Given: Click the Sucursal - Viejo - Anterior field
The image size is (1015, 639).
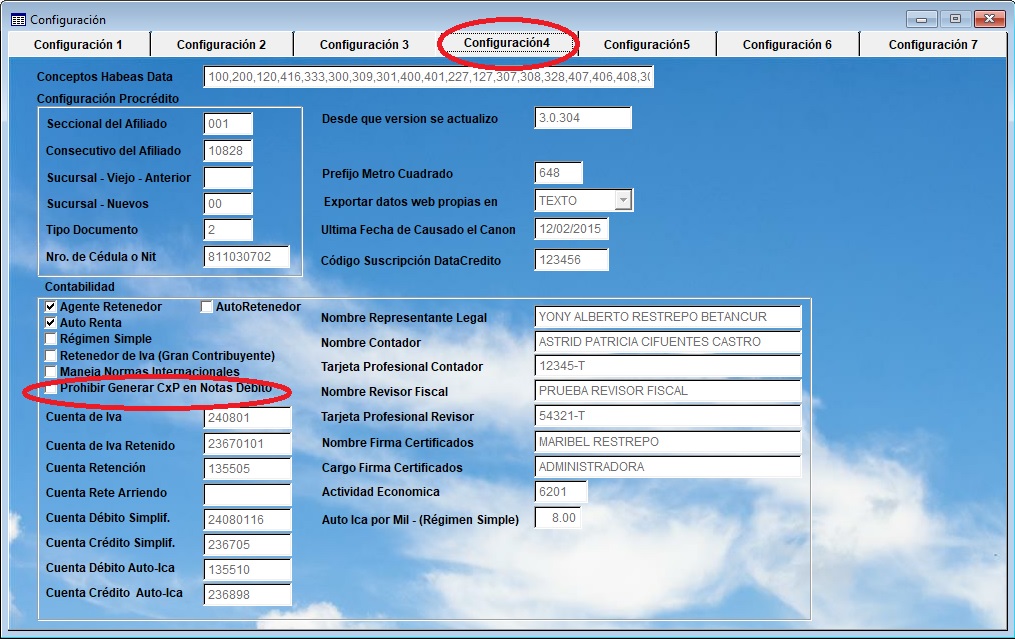Looking at the screenshot, I should click(228, 177).
